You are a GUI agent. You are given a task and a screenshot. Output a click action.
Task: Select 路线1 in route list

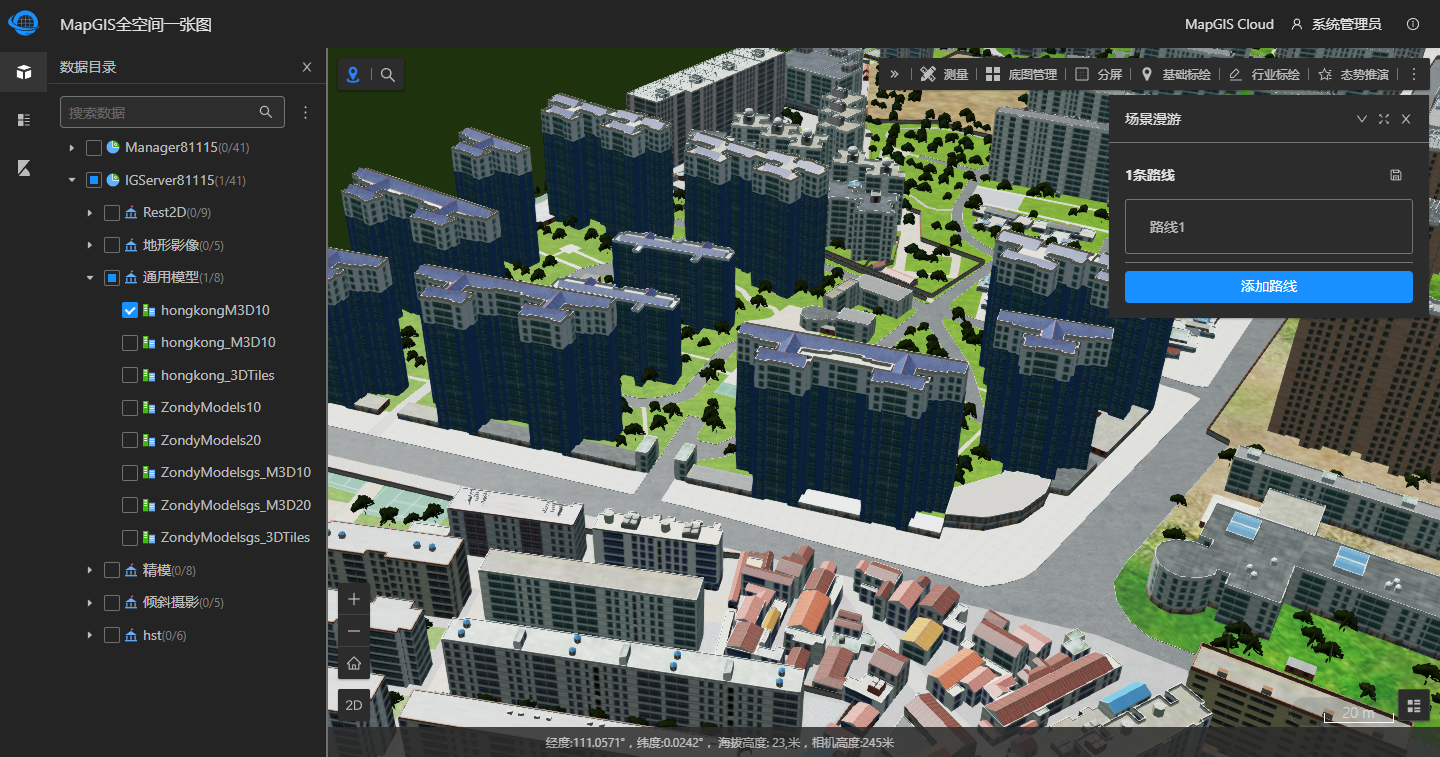tap(1268, 227)
